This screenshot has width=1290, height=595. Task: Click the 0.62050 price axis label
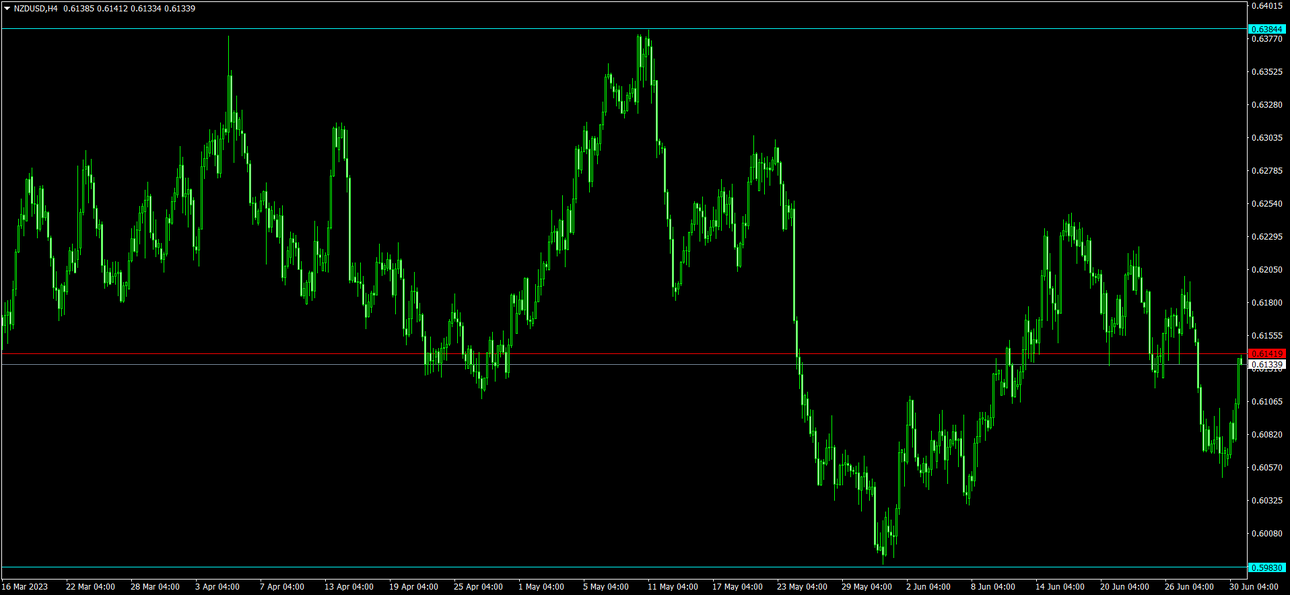tap(1267, 270)
